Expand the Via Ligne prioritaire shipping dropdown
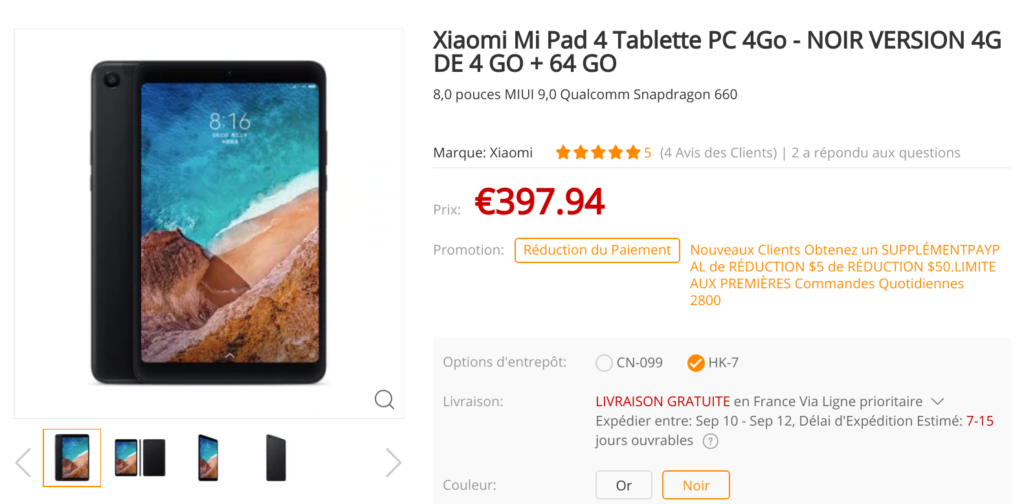 [937, 401]
